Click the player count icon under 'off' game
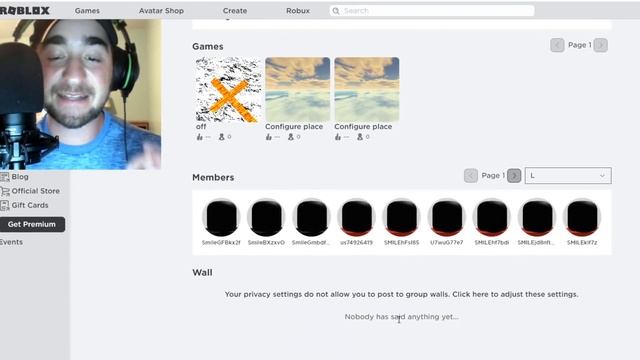640x360 pixels. tap(222, 137)
